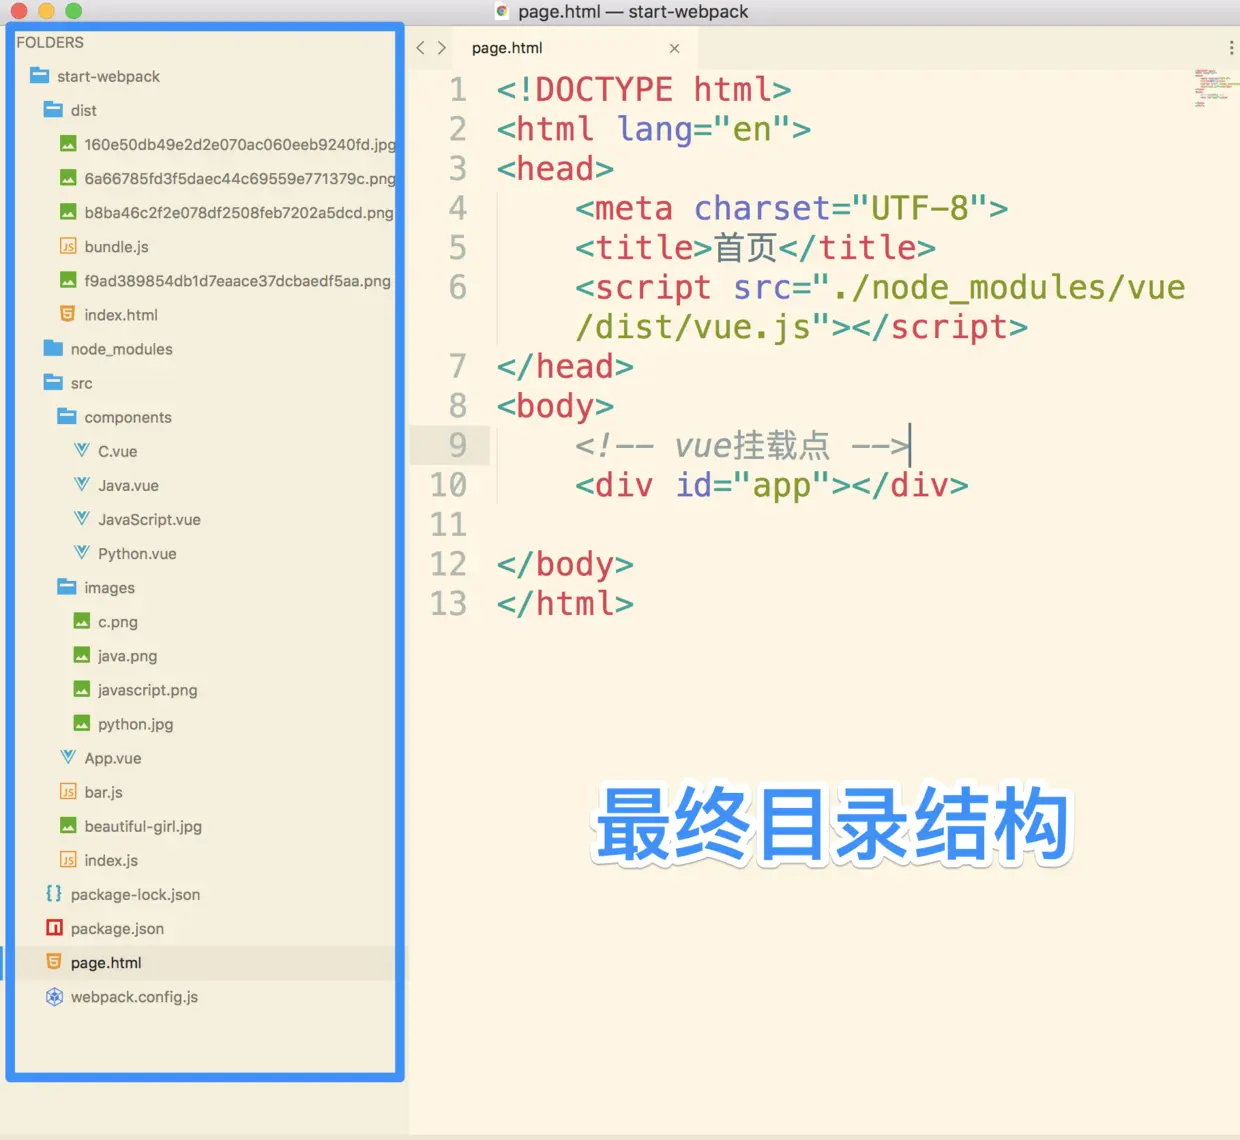Open Python.vue from components
Screen dimensions: 1240x1140
click(137, 554)
